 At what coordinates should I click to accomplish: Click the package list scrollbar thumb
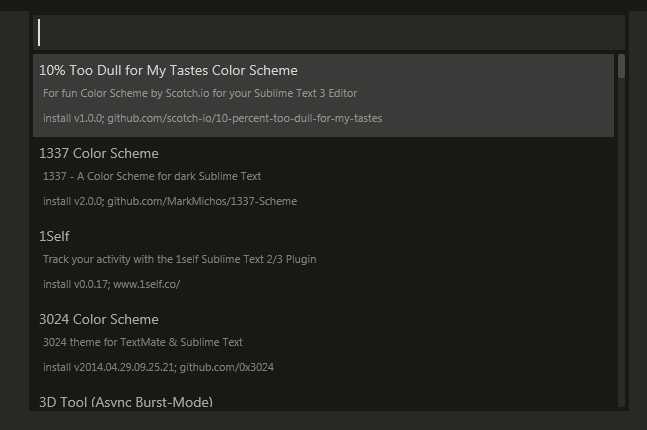tap(621, 67)
